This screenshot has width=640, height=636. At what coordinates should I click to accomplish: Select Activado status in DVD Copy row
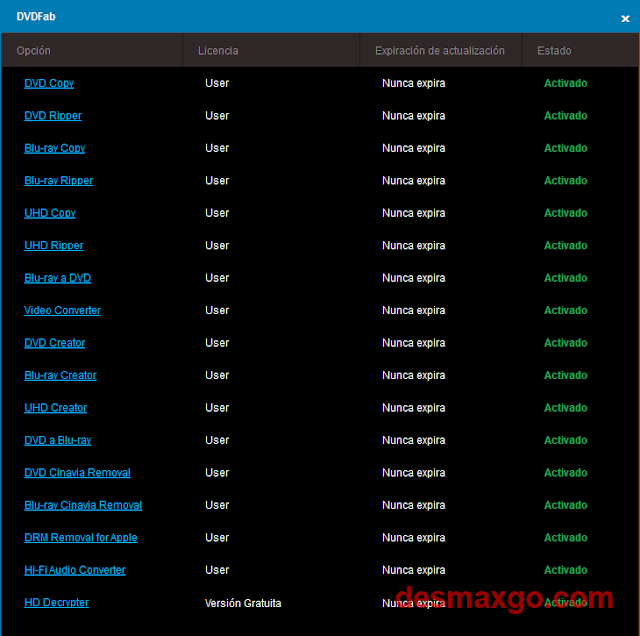(566, 83)
